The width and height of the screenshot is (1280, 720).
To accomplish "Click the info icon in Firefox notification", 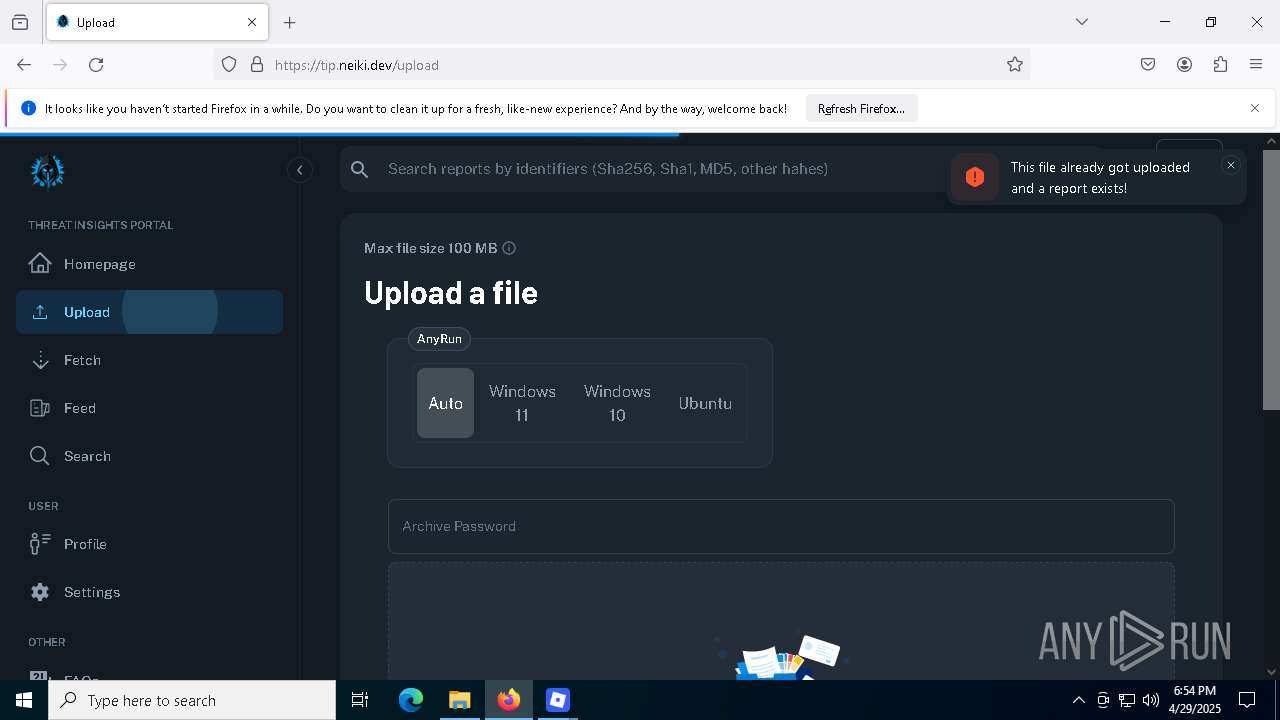I will 28,108.
